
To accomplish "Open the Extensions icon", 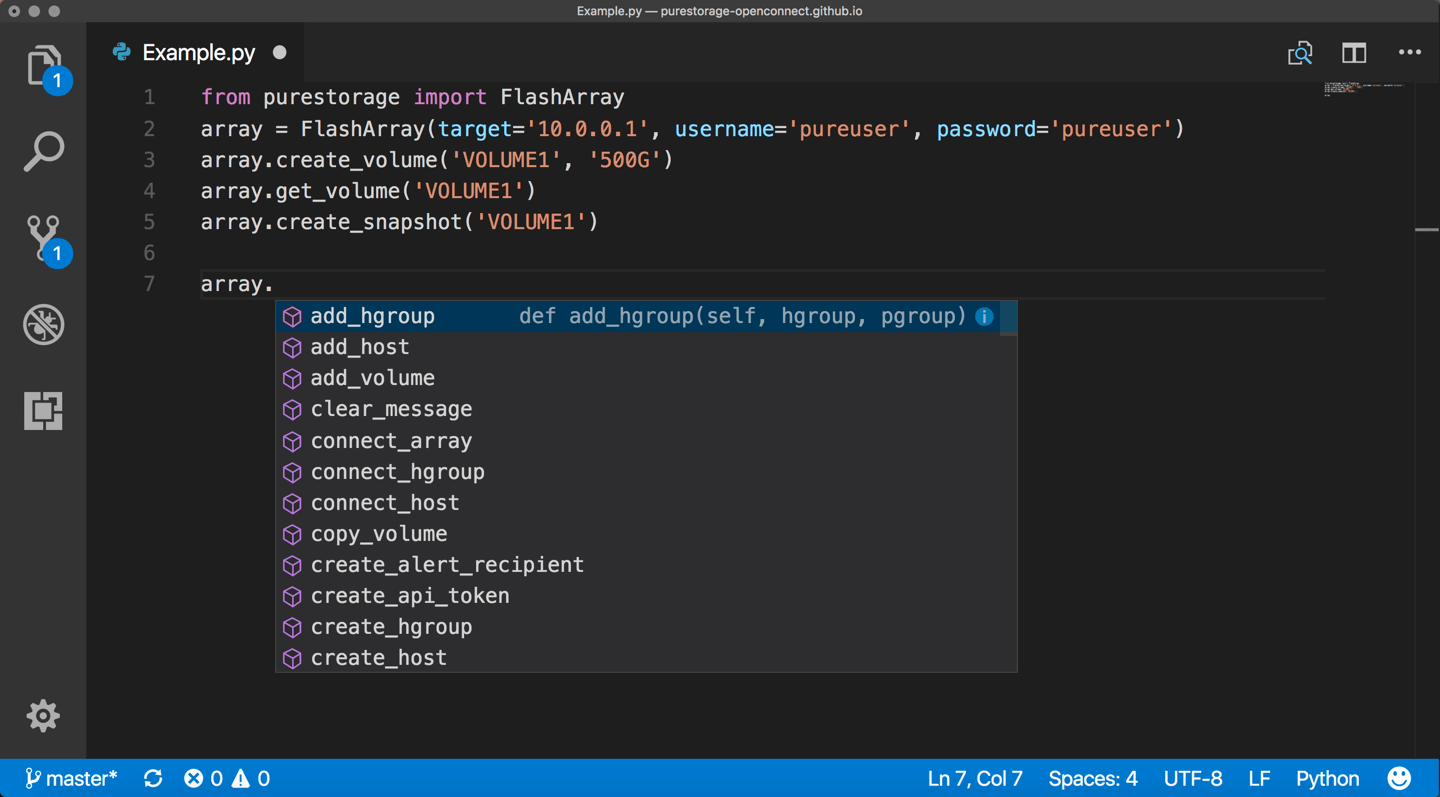I will (x=43, y=411).
